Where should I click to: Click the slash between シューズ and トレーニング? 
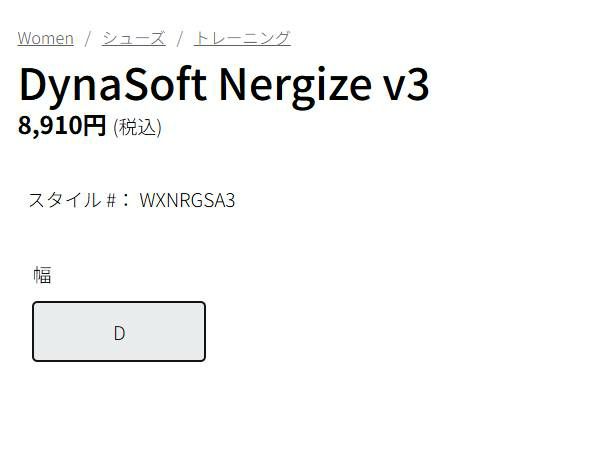179,38
